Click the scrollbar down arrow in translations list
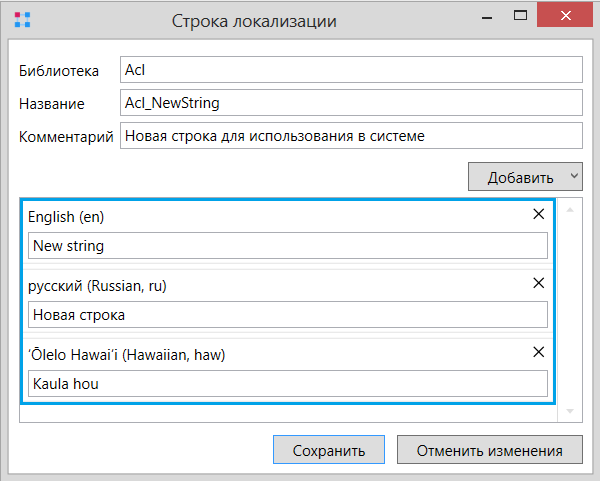Image resolution: width=600 pixels, height=481 pixels. [x=570, y=411]
